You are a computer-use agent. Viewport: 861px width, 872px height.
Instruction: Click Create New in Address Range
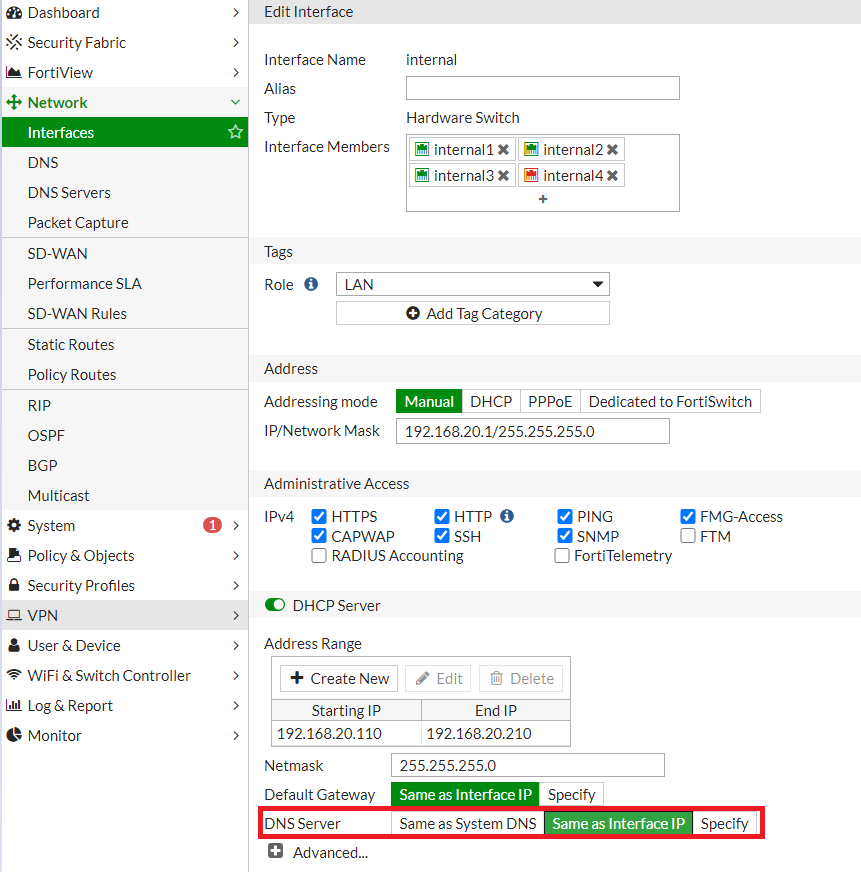click(x=339, y=678)
